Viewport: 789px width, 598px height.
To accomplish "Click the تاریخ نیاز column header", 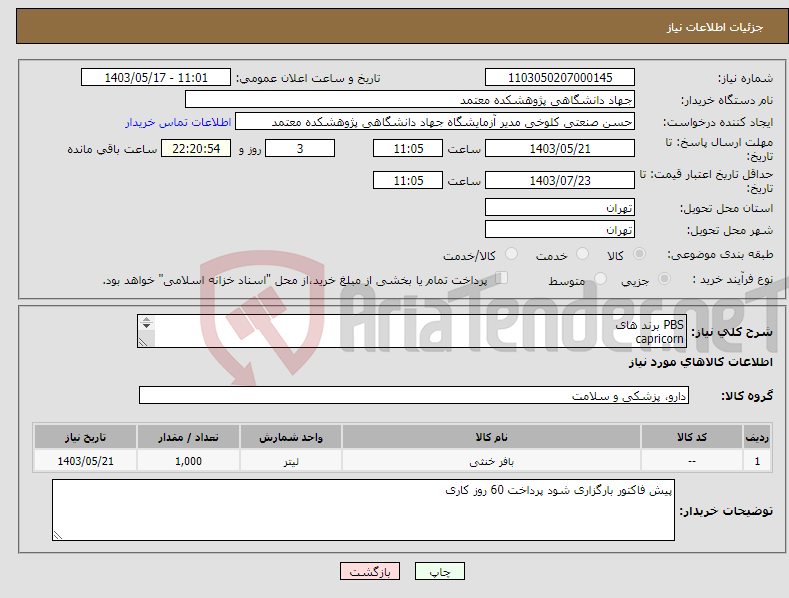I will pyautogui.click(x=85, y=437).
